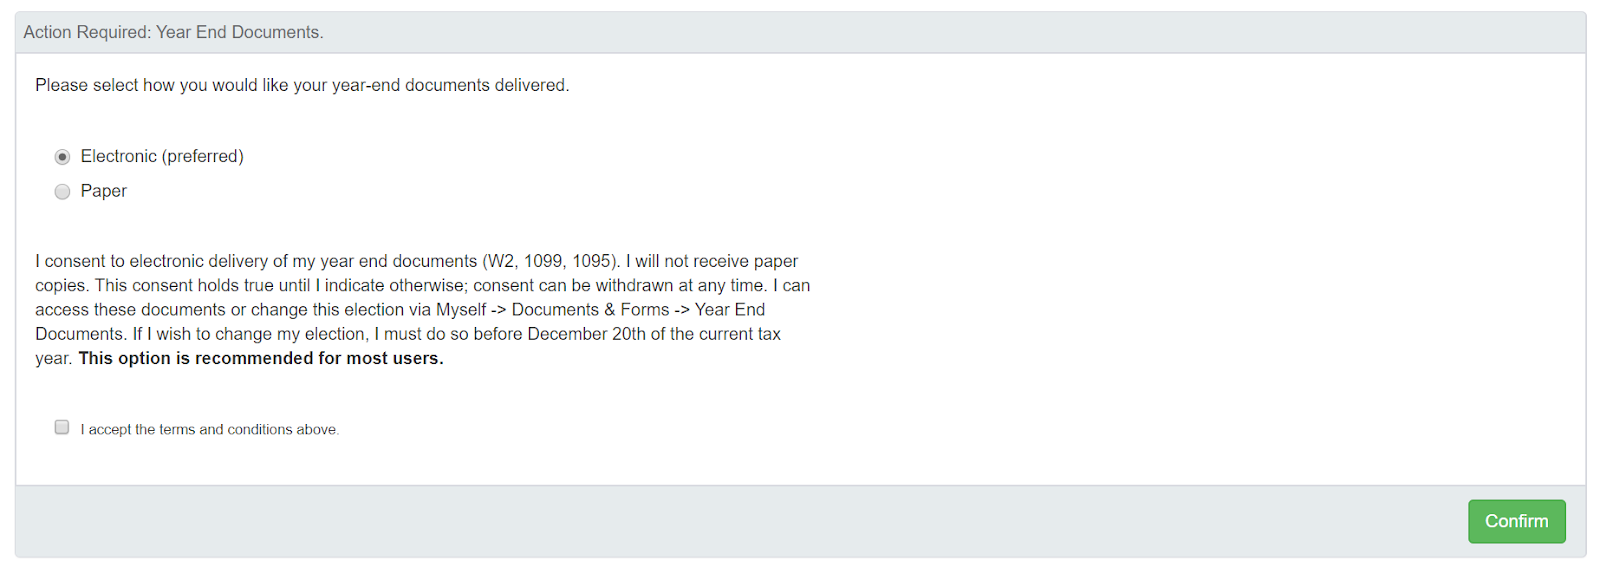Click the word "Myself" in the consent paragraph
The width and height of the screenshot is (1600, 574).
(461, 310)
